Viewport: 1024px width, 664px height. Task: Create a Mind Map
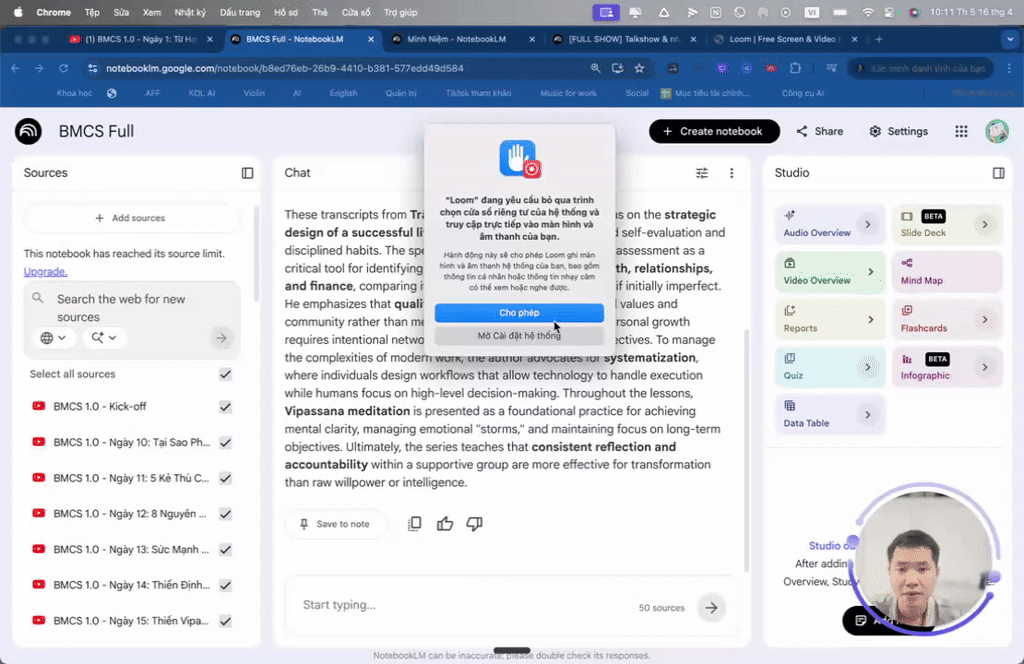click(x=947, y=272)
